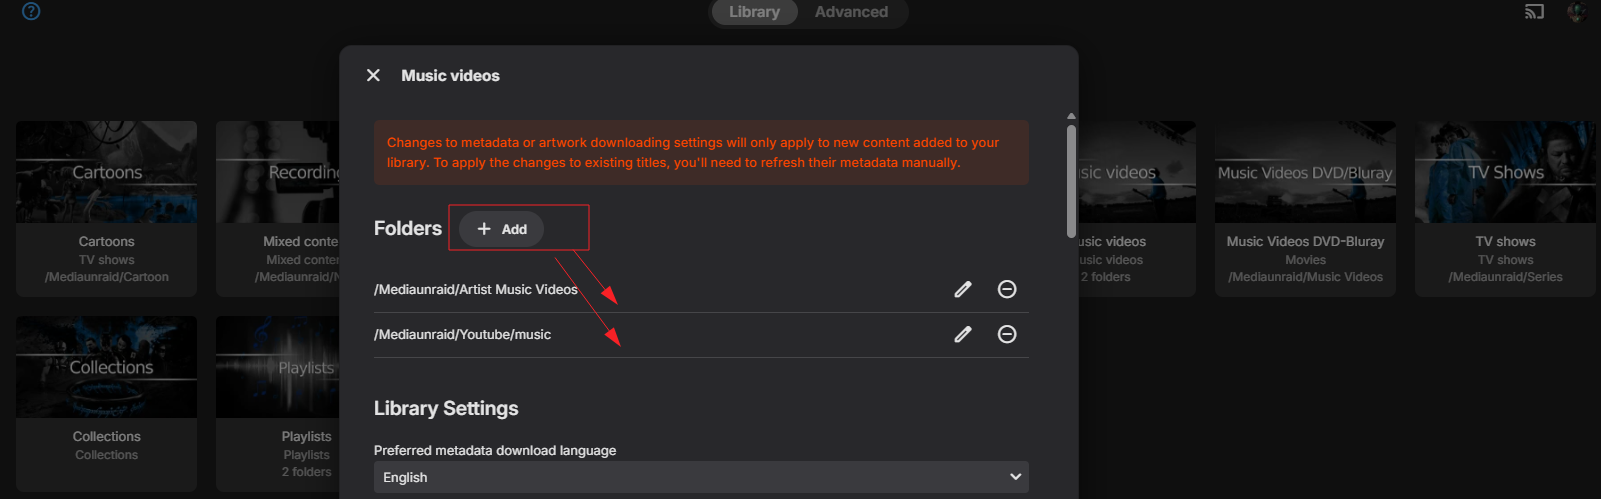Close the Music videos dialog

373,75
